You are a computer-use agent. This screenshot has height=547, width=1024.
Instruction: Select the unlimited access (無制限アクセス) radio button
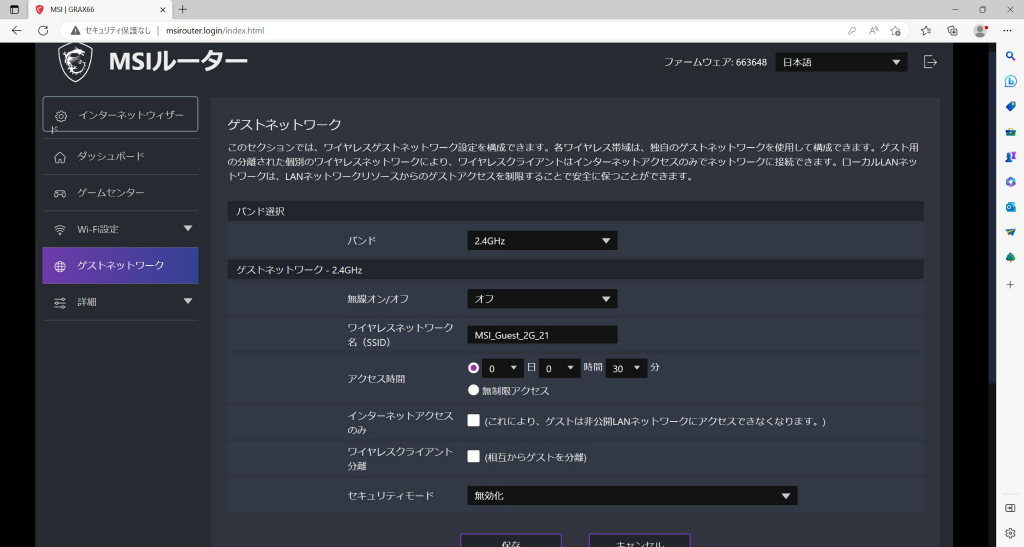point(473,390)
